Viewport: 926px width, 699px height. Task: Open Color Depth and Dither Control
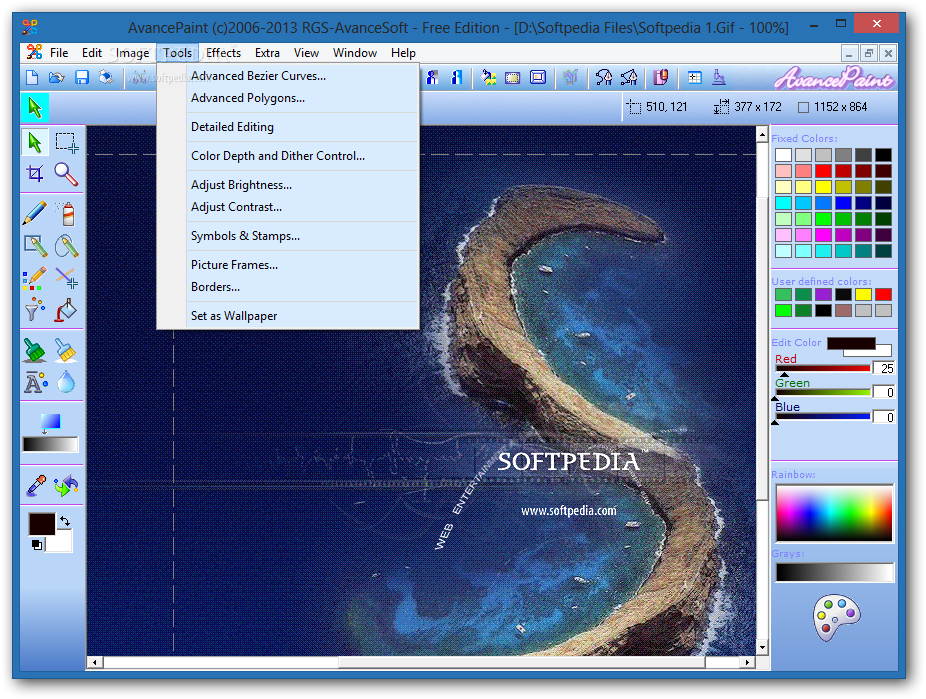tap(288, 156)
